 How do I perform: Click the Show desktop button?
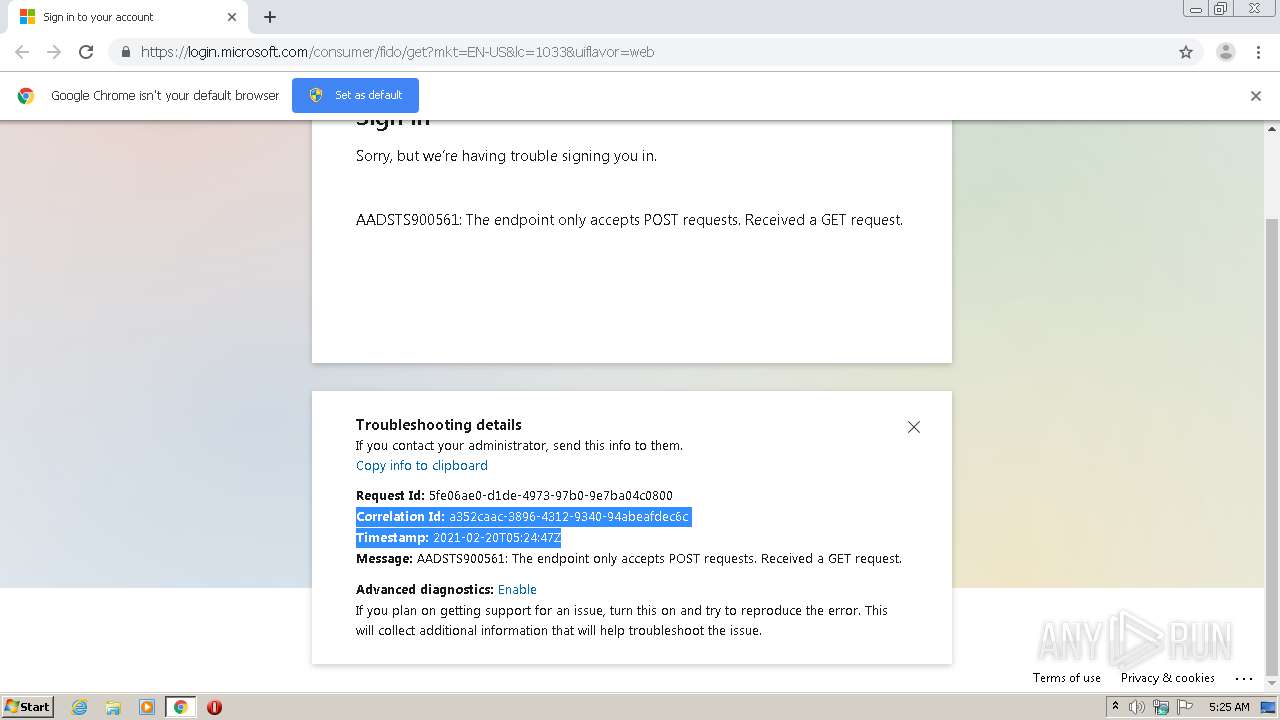1269,707
